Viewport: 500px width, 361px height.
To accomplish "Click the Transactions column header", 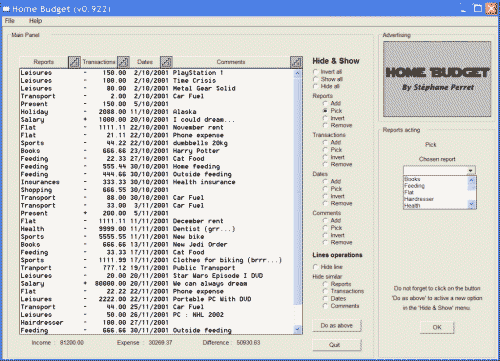I will 99,62.
